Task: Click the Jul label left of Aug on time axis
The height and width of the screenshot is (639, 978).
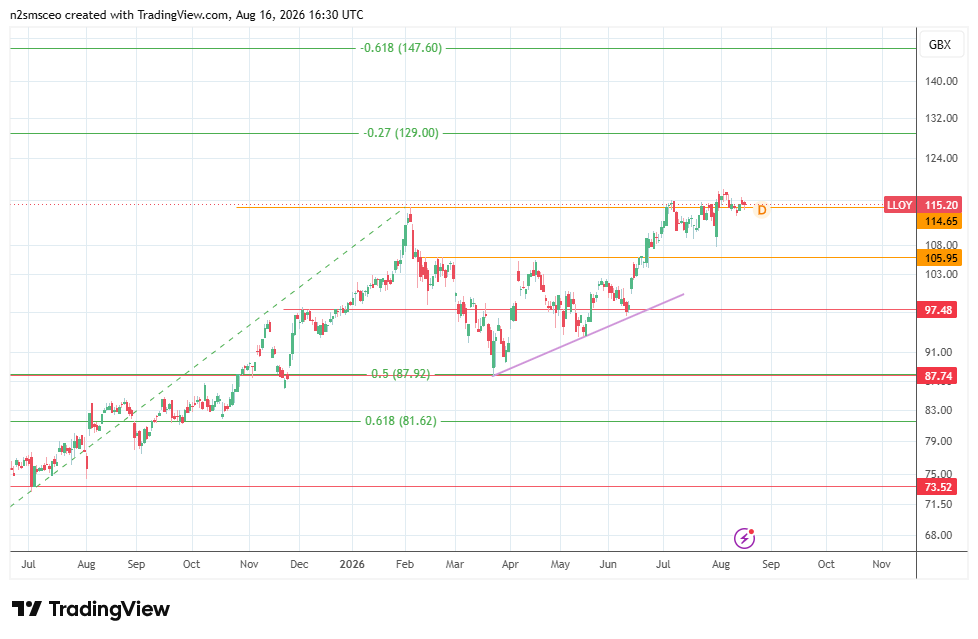Action: click(x=28, y=564)
